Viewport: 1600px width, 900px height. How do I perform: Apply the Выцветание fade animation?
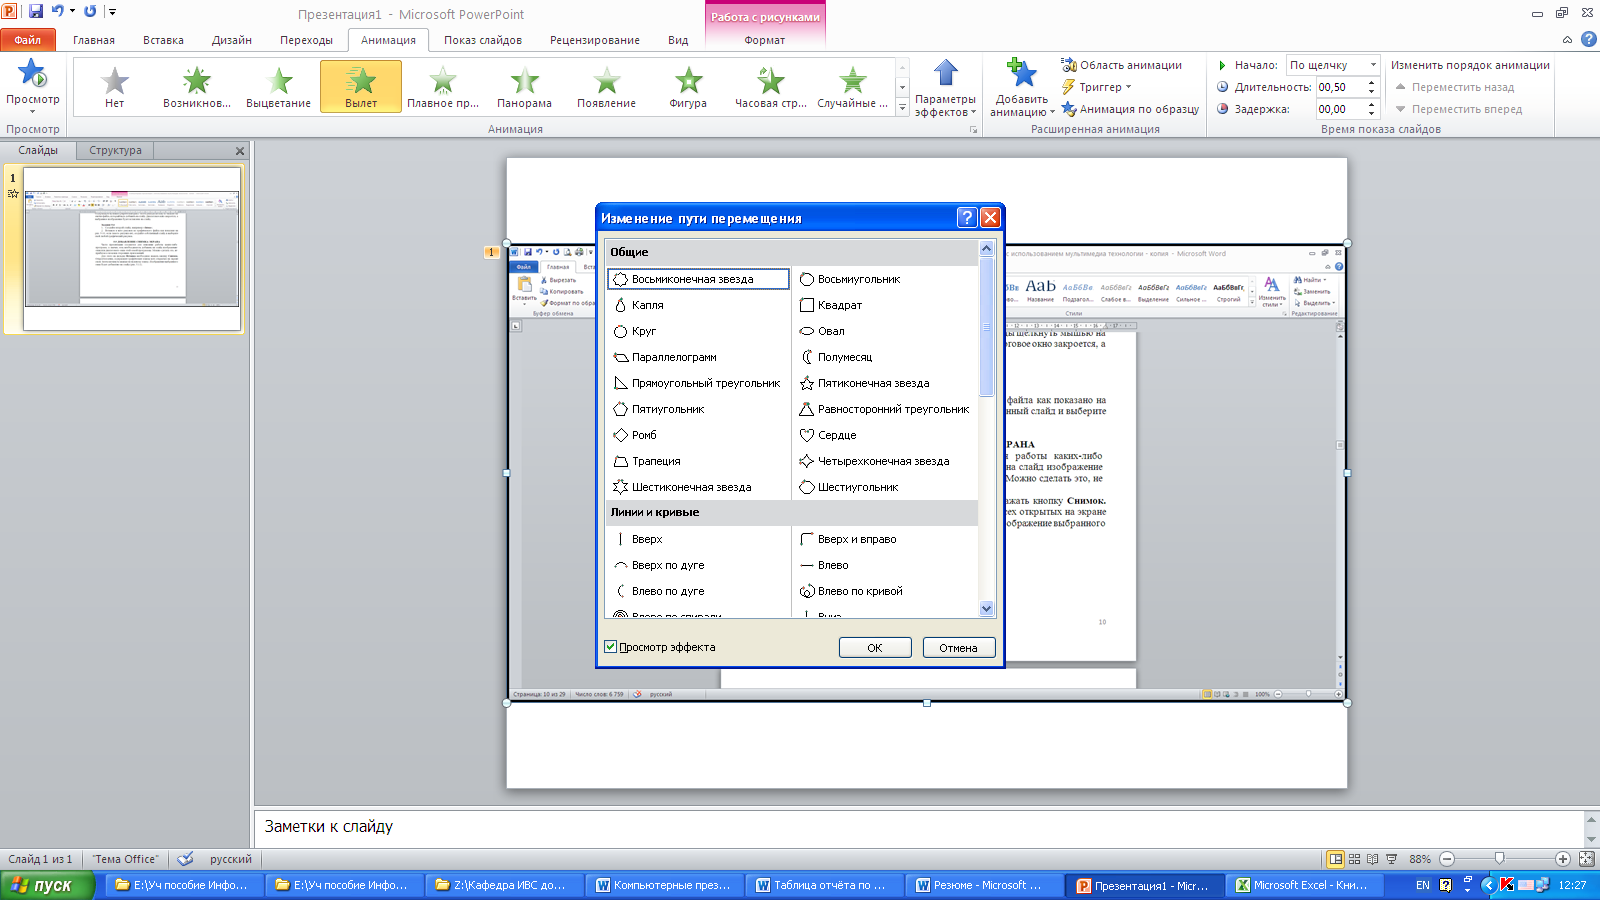279,86
